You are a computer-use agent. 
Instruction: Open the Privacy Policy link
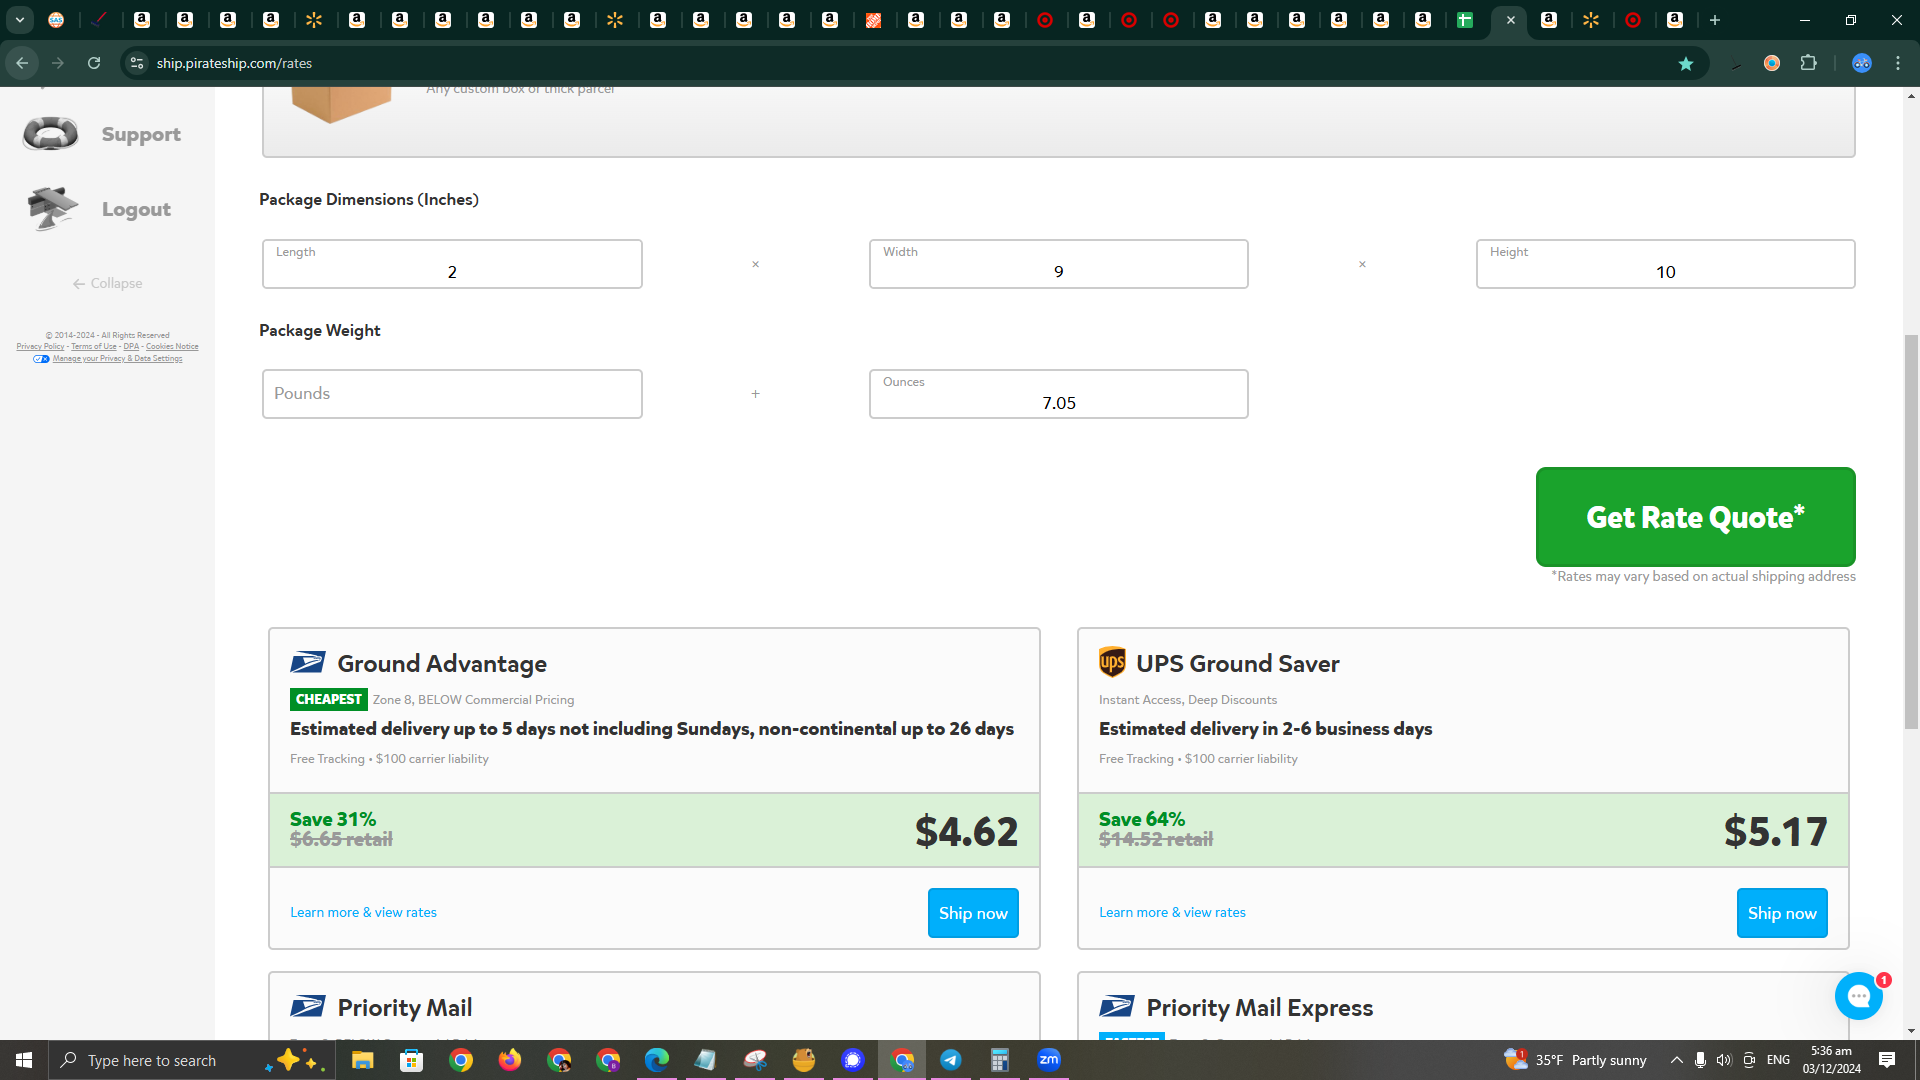tap(40, 347)
